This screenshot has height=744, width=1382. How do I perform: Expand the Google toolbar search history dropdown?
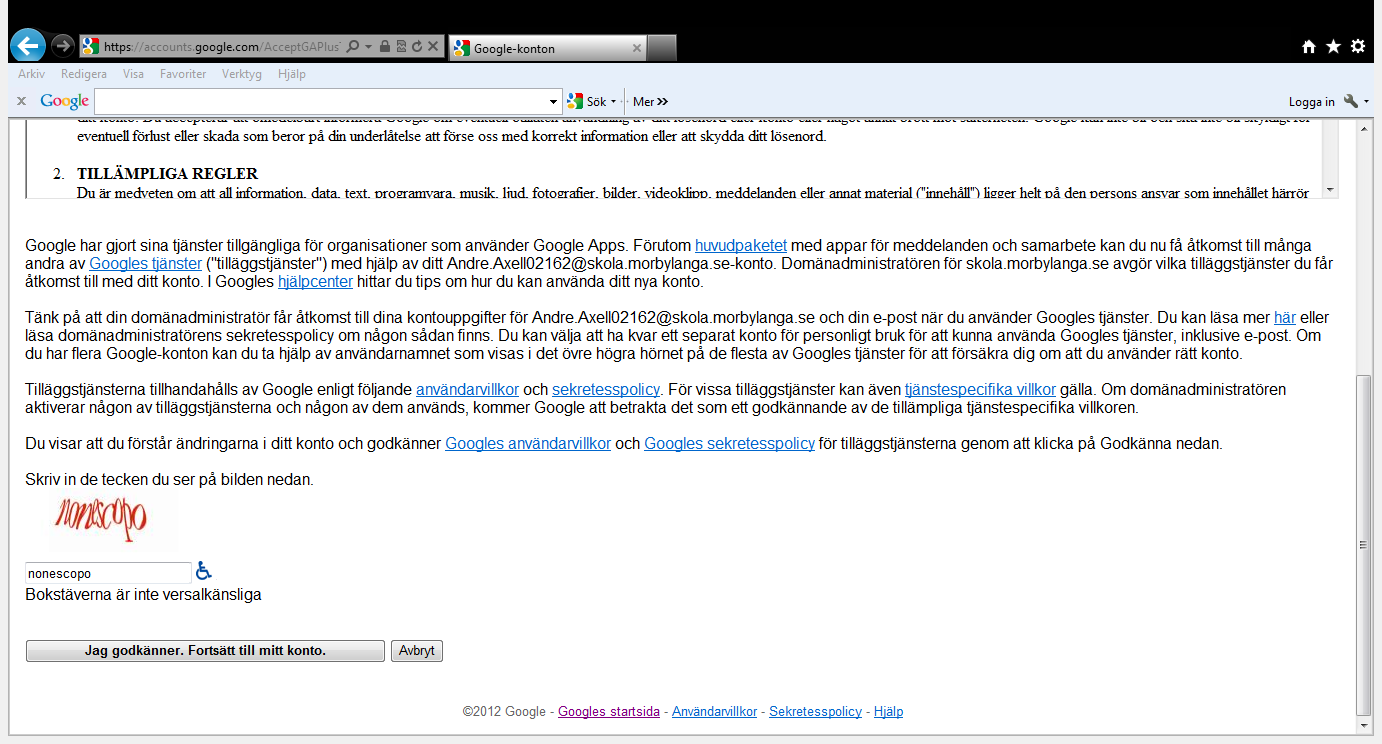(555, 101)
